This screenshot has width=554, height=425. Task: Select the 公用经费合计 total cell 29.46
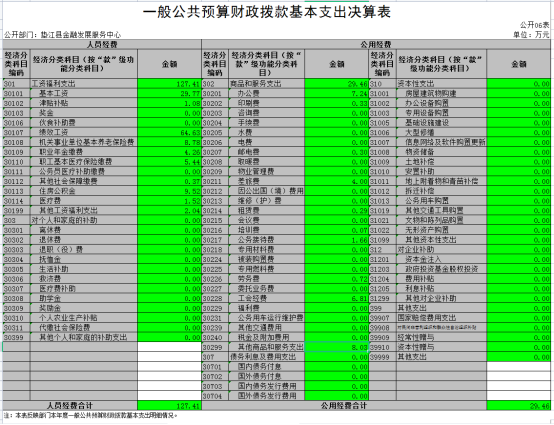[x=518, y=406]
